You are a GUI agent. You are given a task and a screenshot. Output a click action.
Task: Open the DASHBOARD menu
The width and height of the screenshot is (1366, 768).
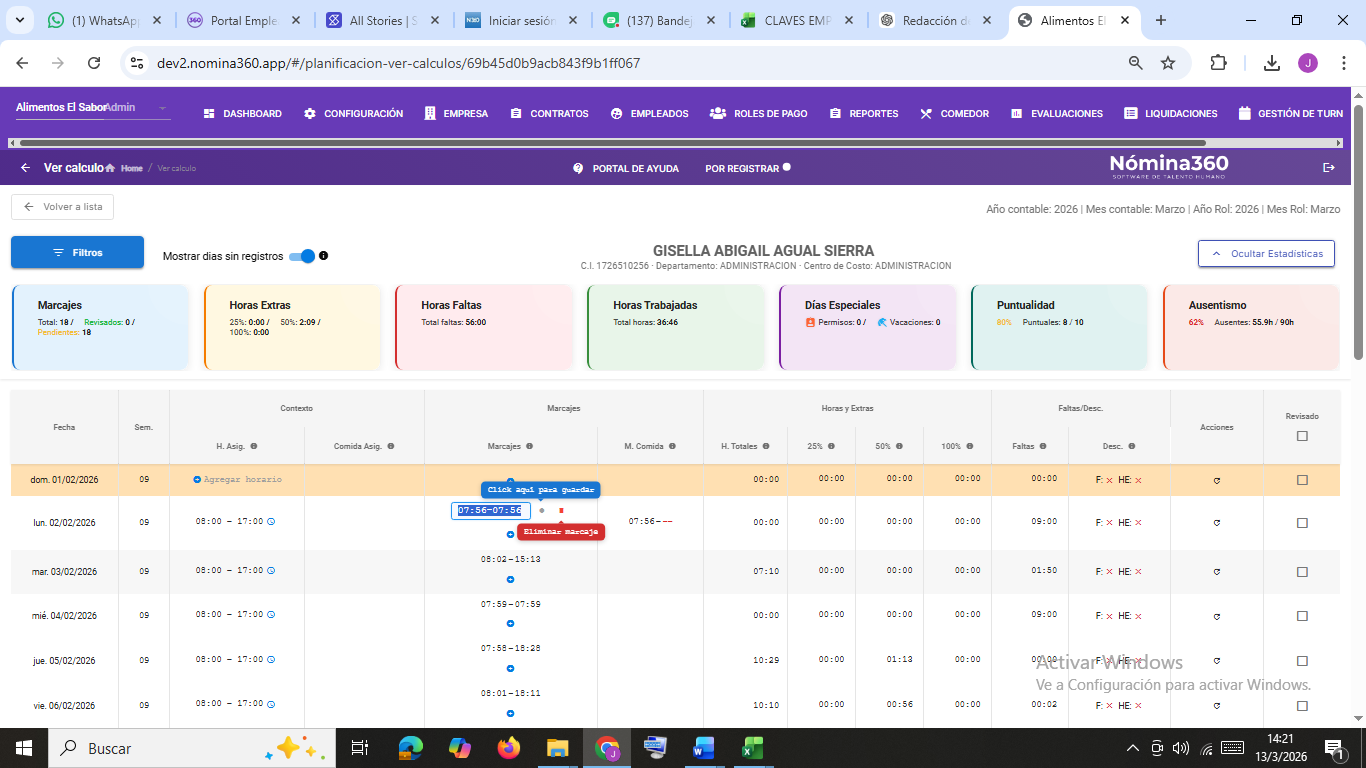pos(243,114)
